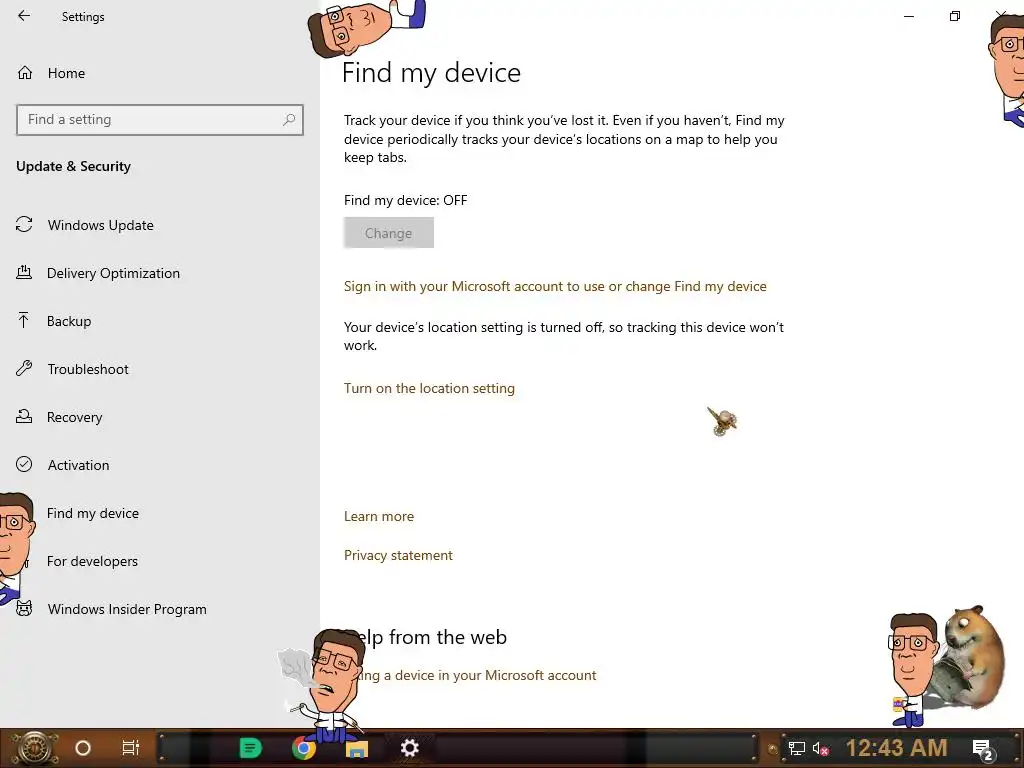Open the Privacy statement link
The width and height of the screenshot is (1024, 768).
398,555
